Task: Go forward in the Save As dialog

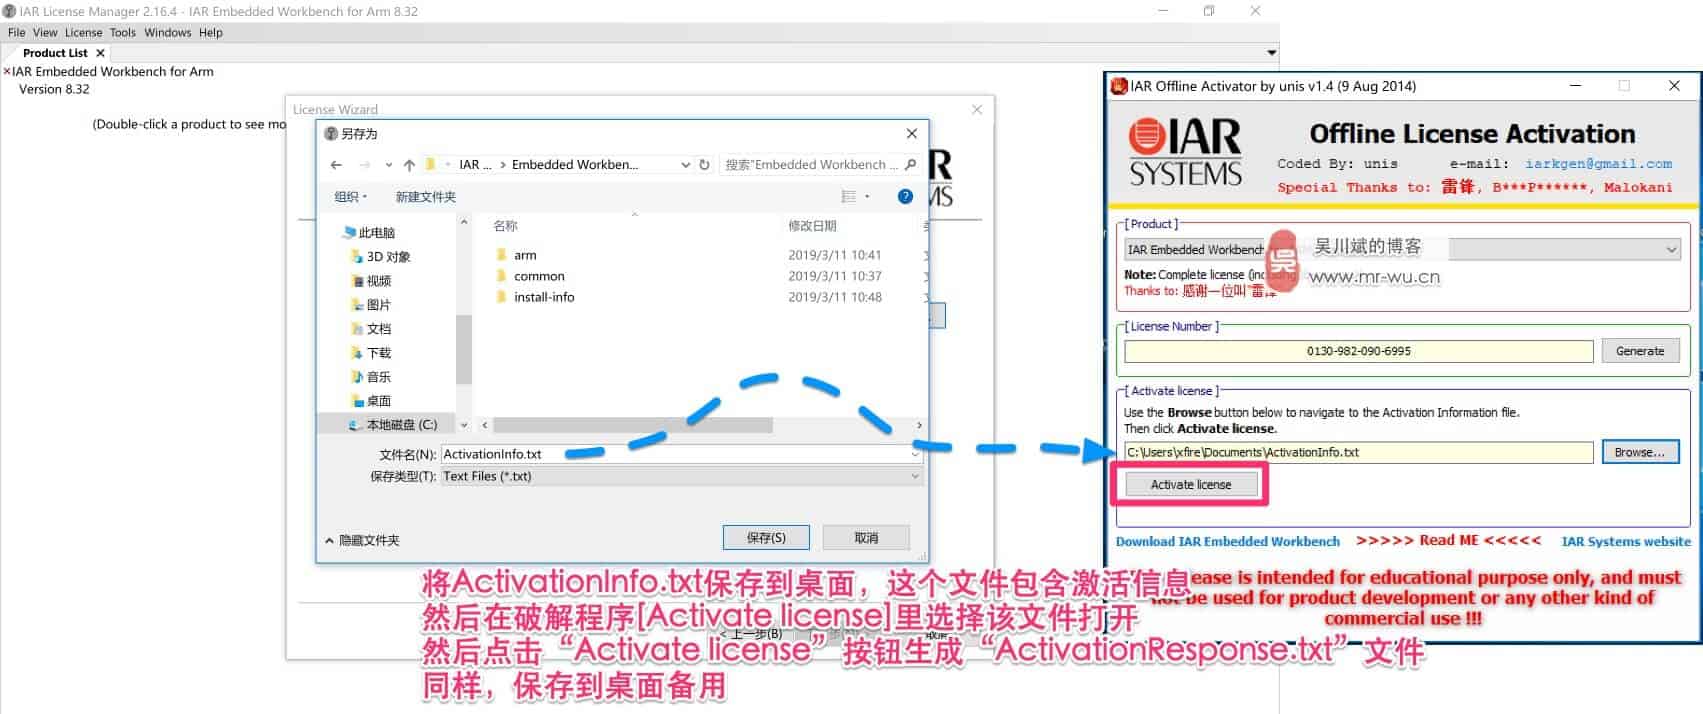Action: (364, 165)
